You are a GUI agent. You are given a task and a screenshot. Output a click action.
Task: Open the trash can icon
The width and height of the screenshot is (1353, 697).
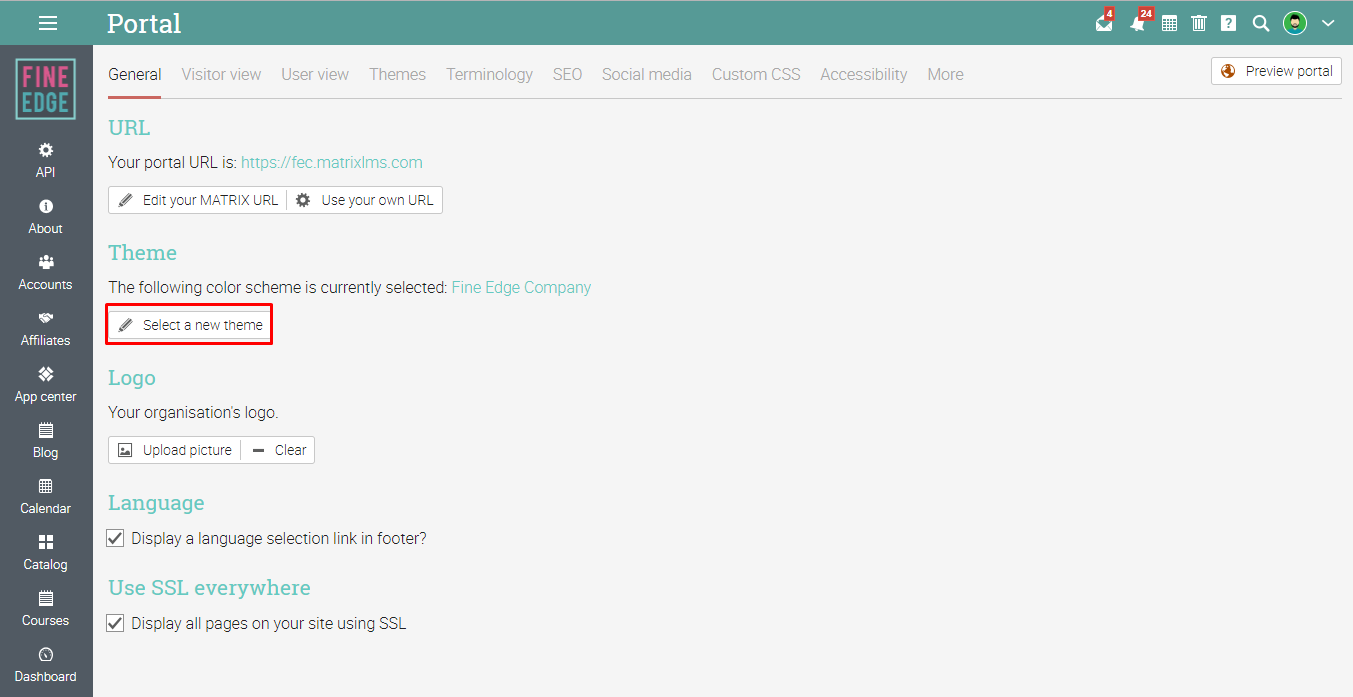[x=1199, y=23]
